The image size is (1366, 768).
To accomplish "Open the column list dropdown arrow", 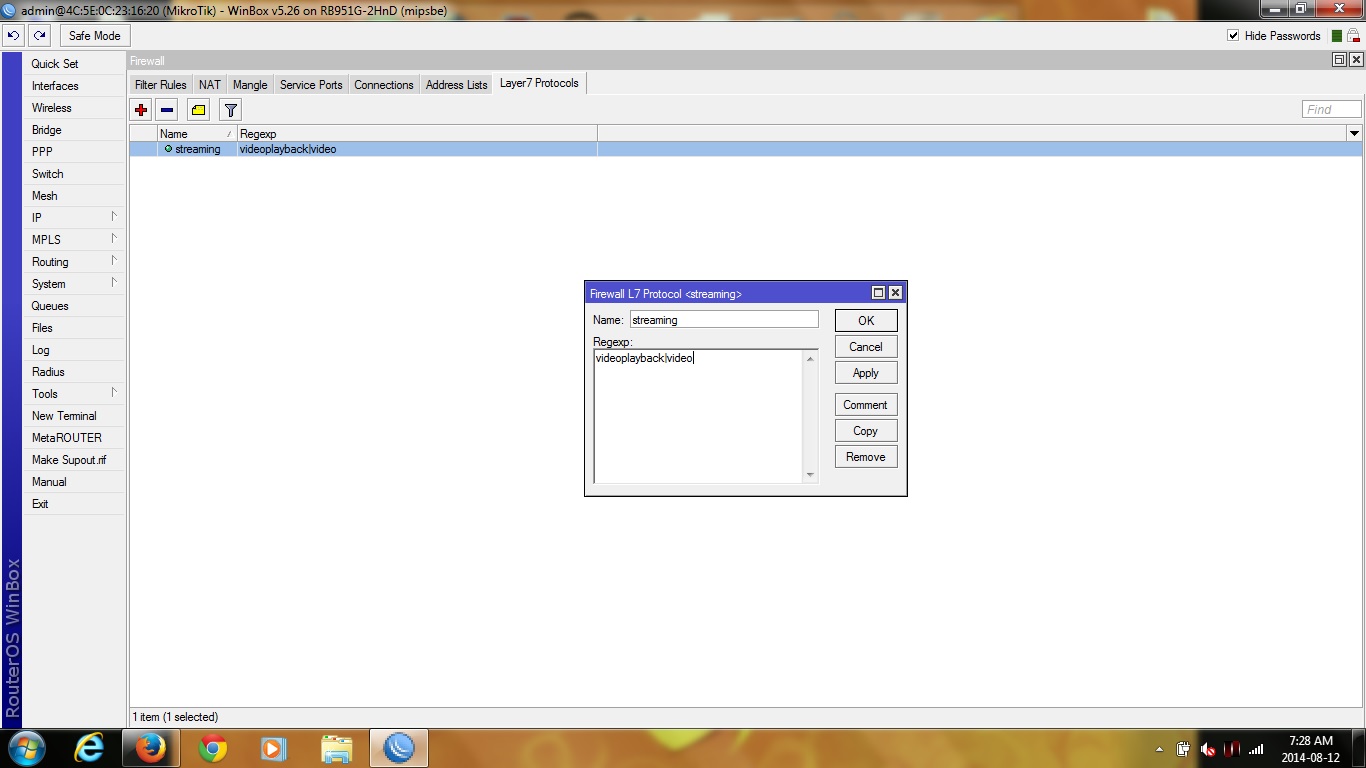I will (x=1355, y=133).
